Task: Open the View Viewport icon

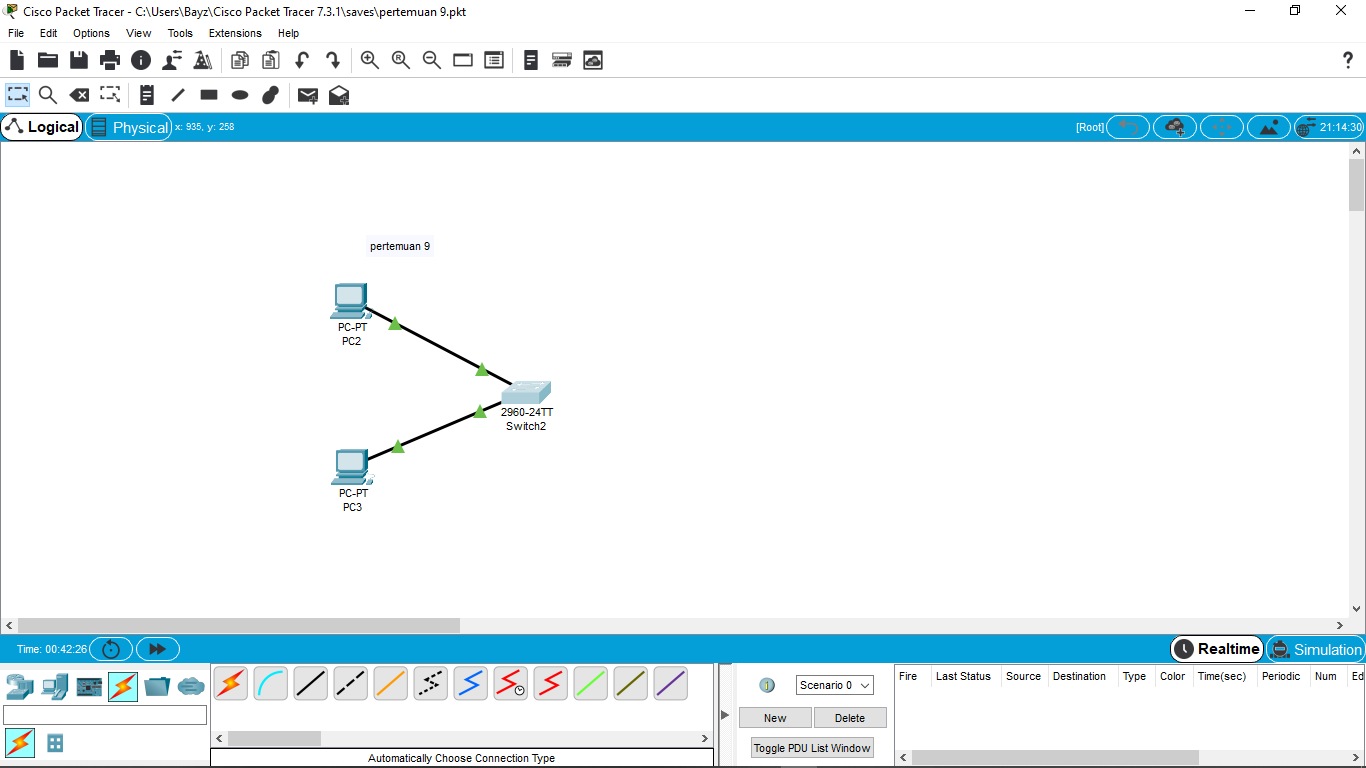Action: [x=463, y=60]
